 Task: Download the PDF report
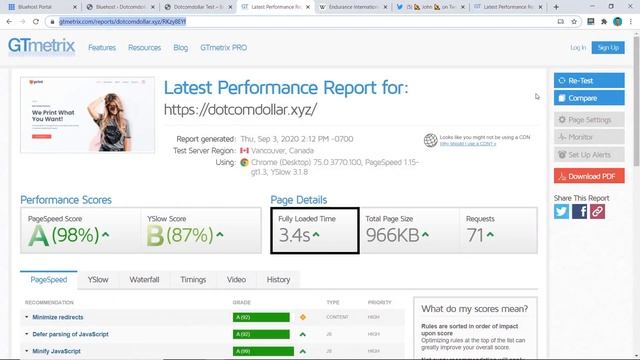[589, 176]
